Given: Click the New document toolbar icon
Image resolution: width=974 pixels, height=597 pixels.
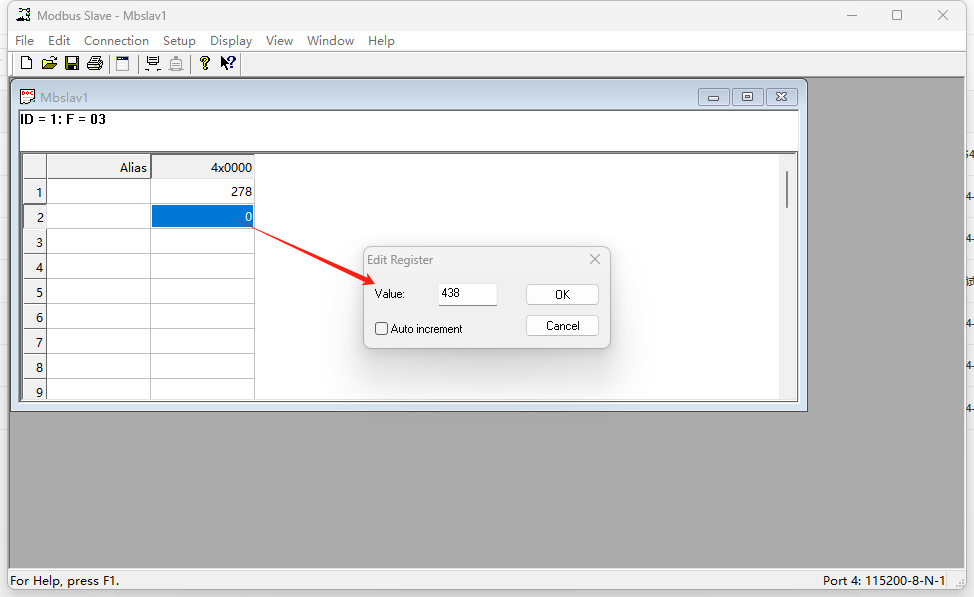Looking at the screenshot, I should pyautogui.click(x=27, y=63).
